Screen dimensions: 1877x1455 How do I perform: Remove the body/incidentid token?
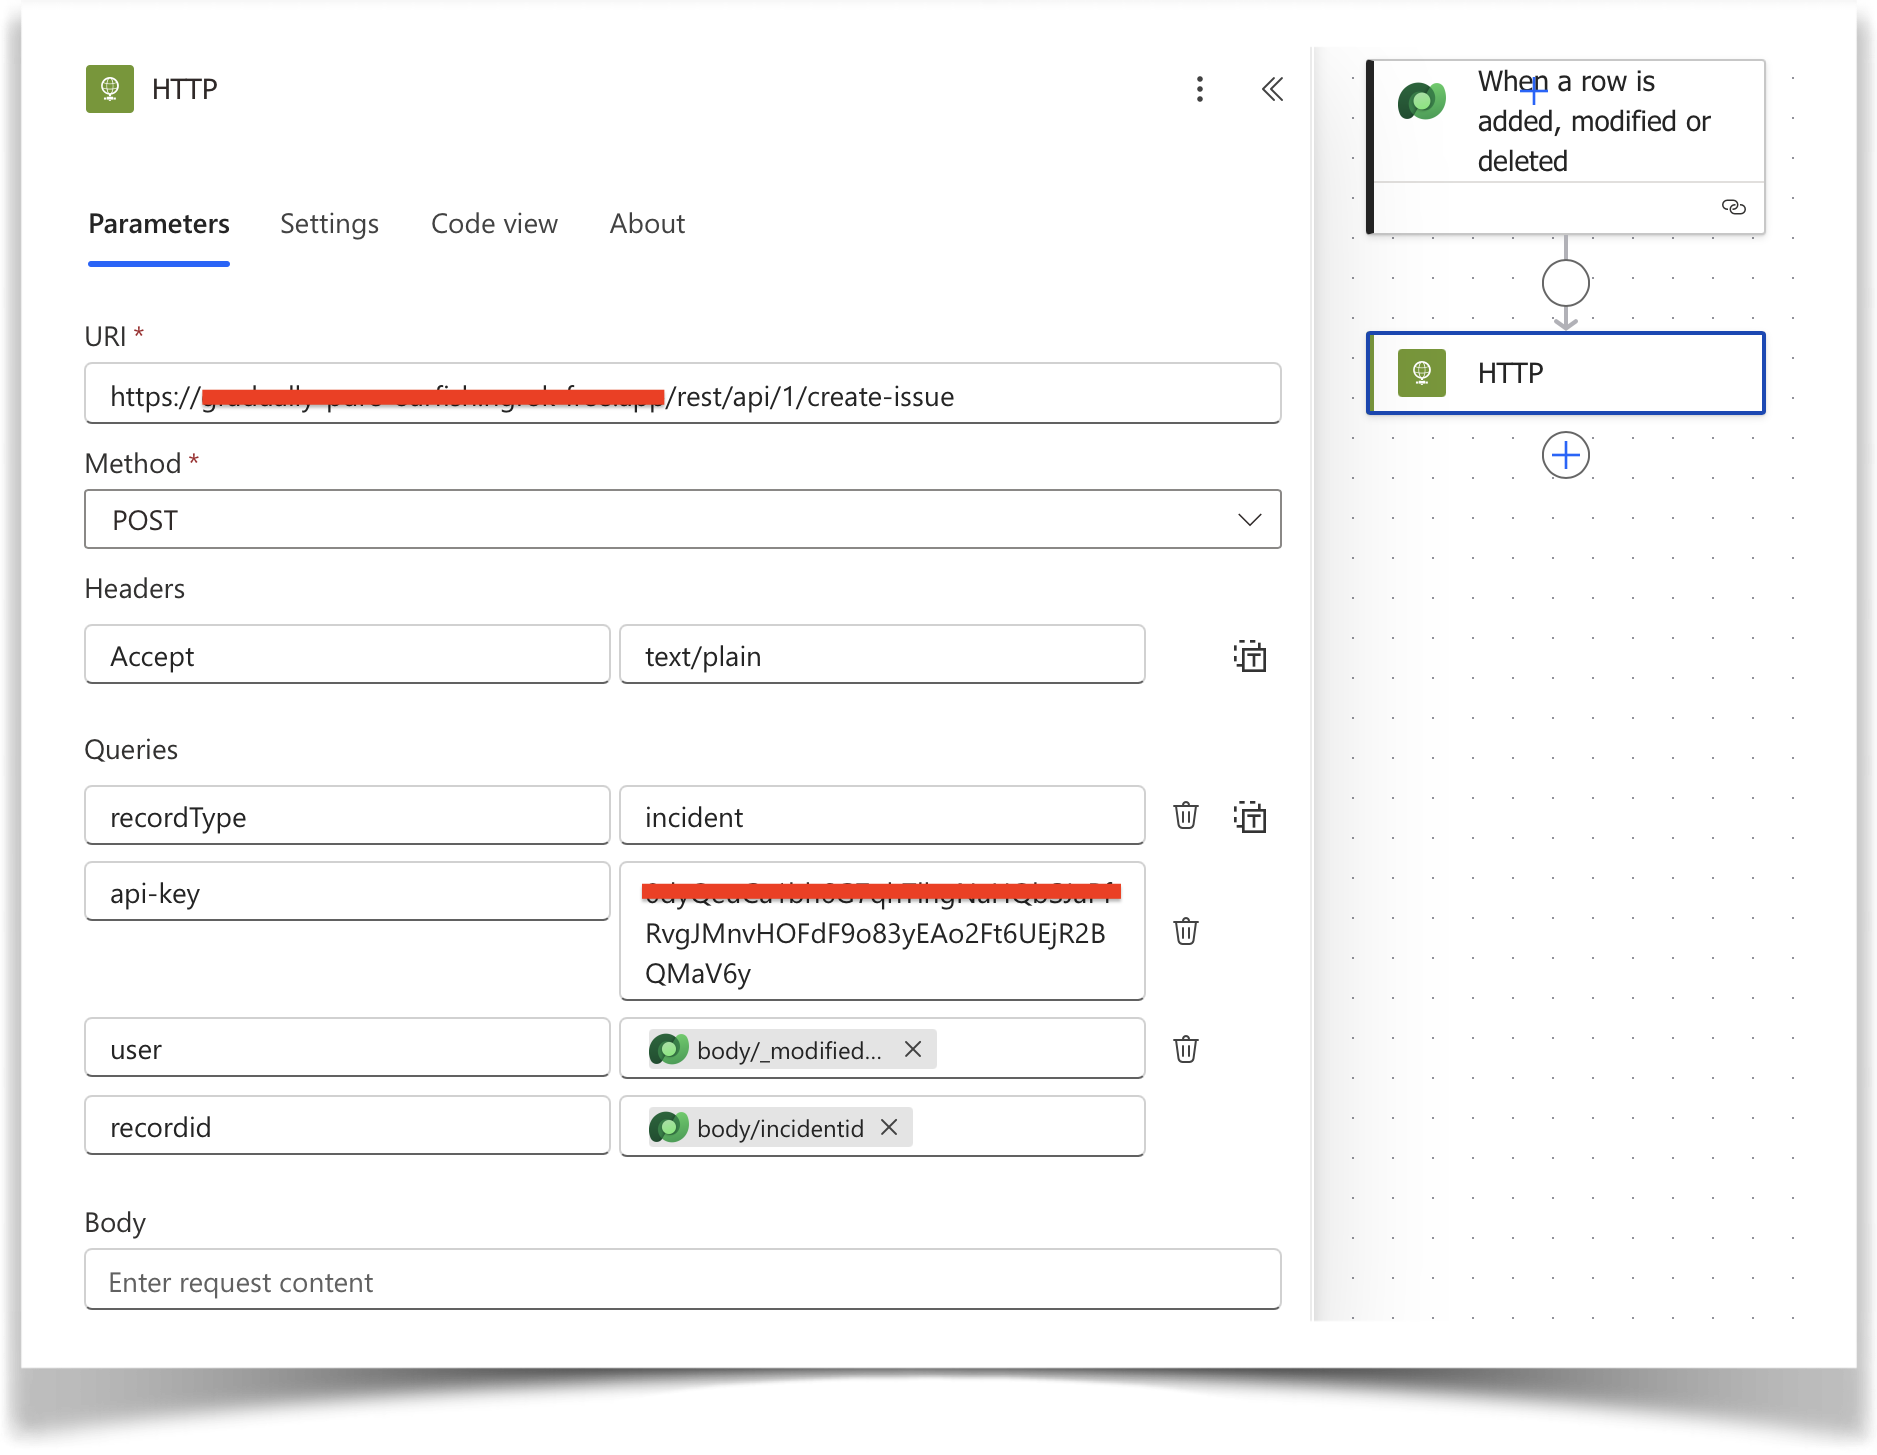pyautogui.click(x=889, y=1127)
